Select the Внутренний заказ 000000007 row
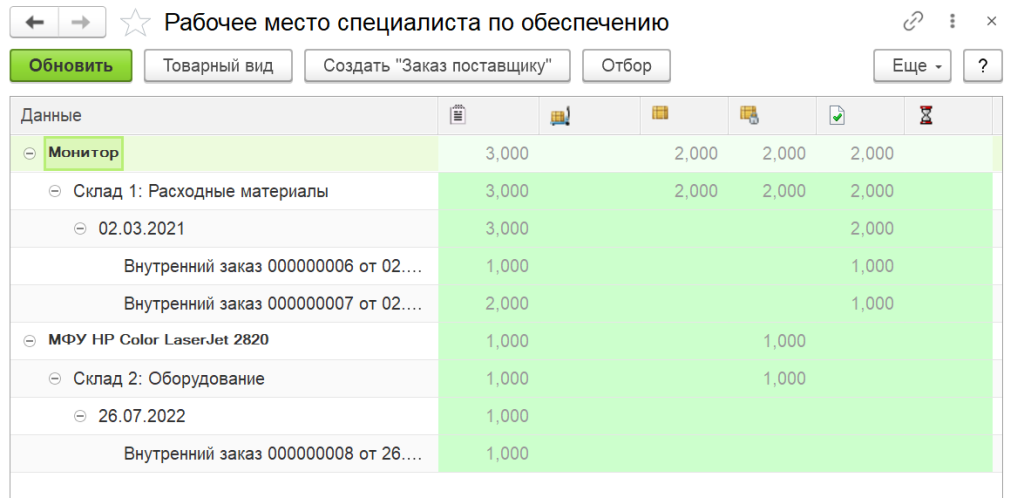Image resolution: width=1024 pixels, height=498 pixels. pos(273,303)
